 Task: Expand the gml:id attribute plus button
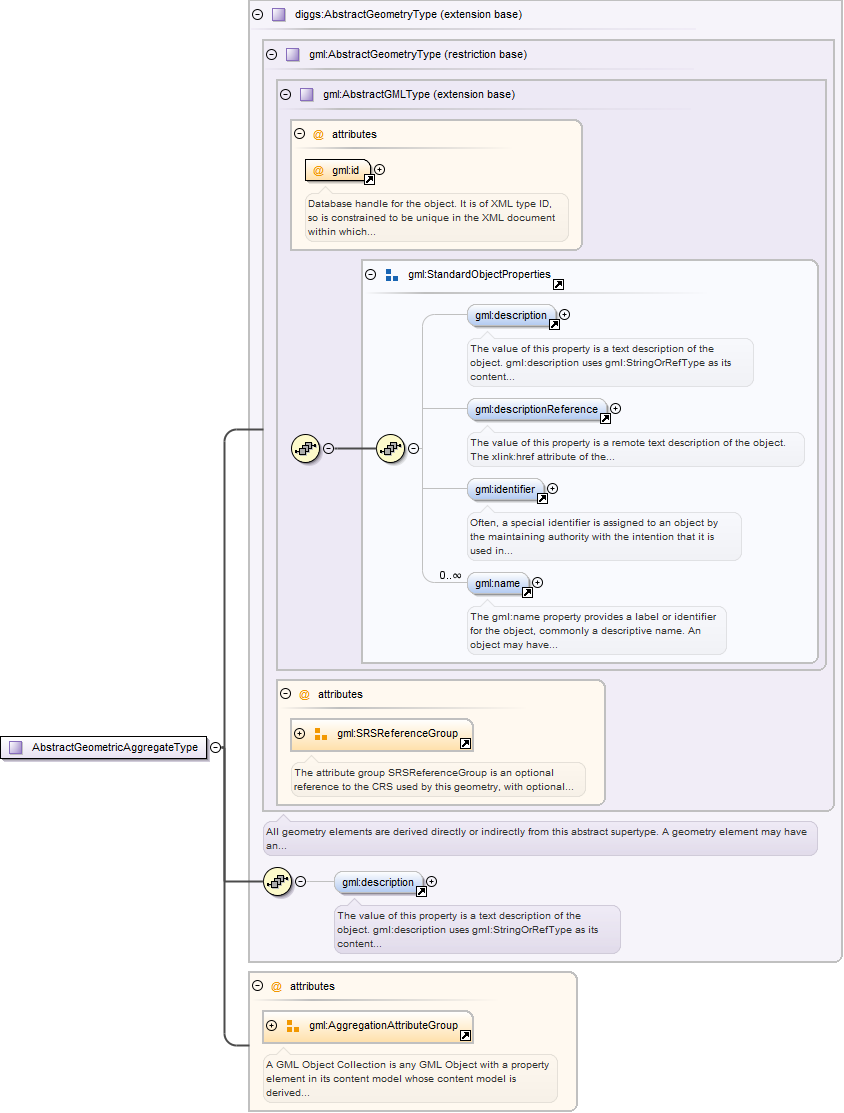coord(379,169)
